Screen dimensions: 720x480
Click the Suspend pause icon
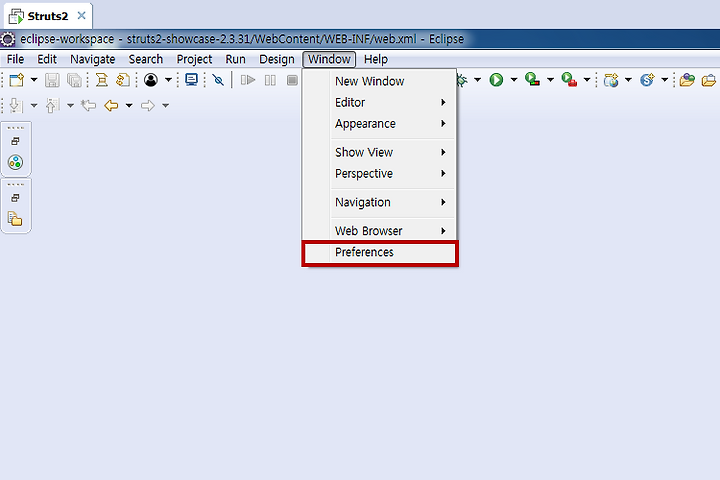pyautogui.click(x=270, y=80)
